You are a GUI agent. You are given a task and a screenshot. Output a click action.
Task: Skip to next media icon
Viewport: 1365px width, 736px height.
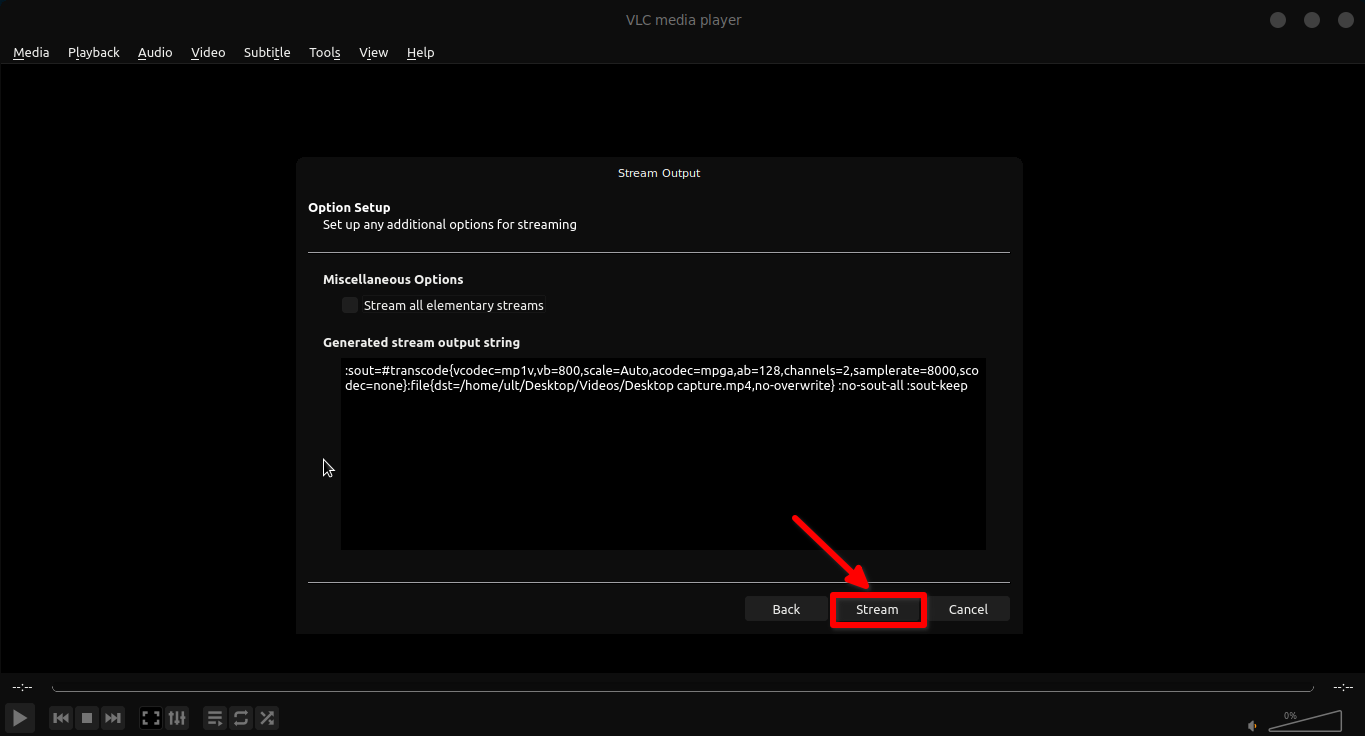113,718
